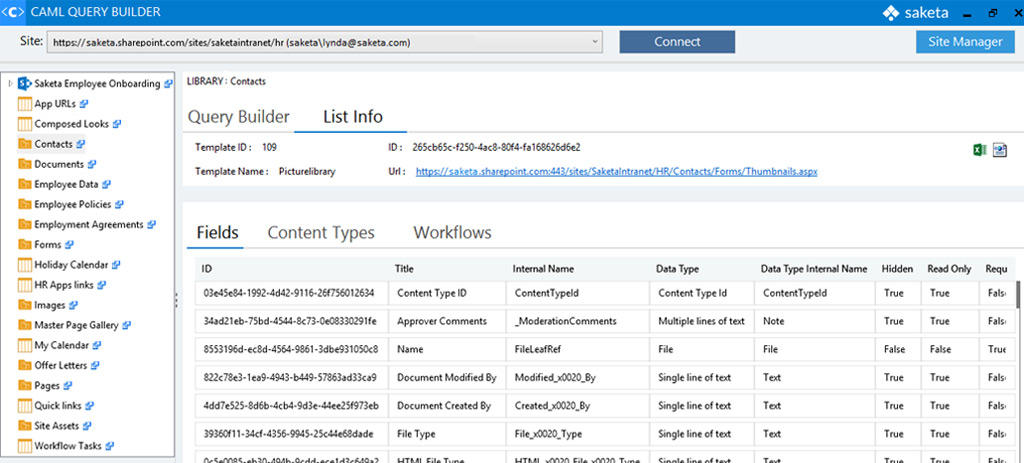Image resolution: width=1024 pixels, height=463 pixels.
Task: Click list icon of My Calendar
Action: tap(25, 345)
